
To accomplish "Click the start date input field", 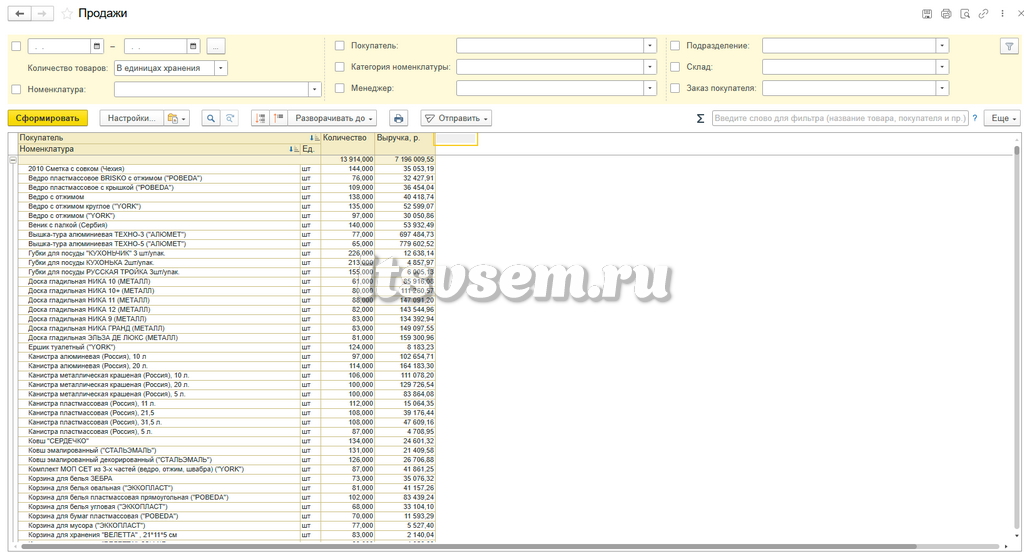I will pos(59,46).
